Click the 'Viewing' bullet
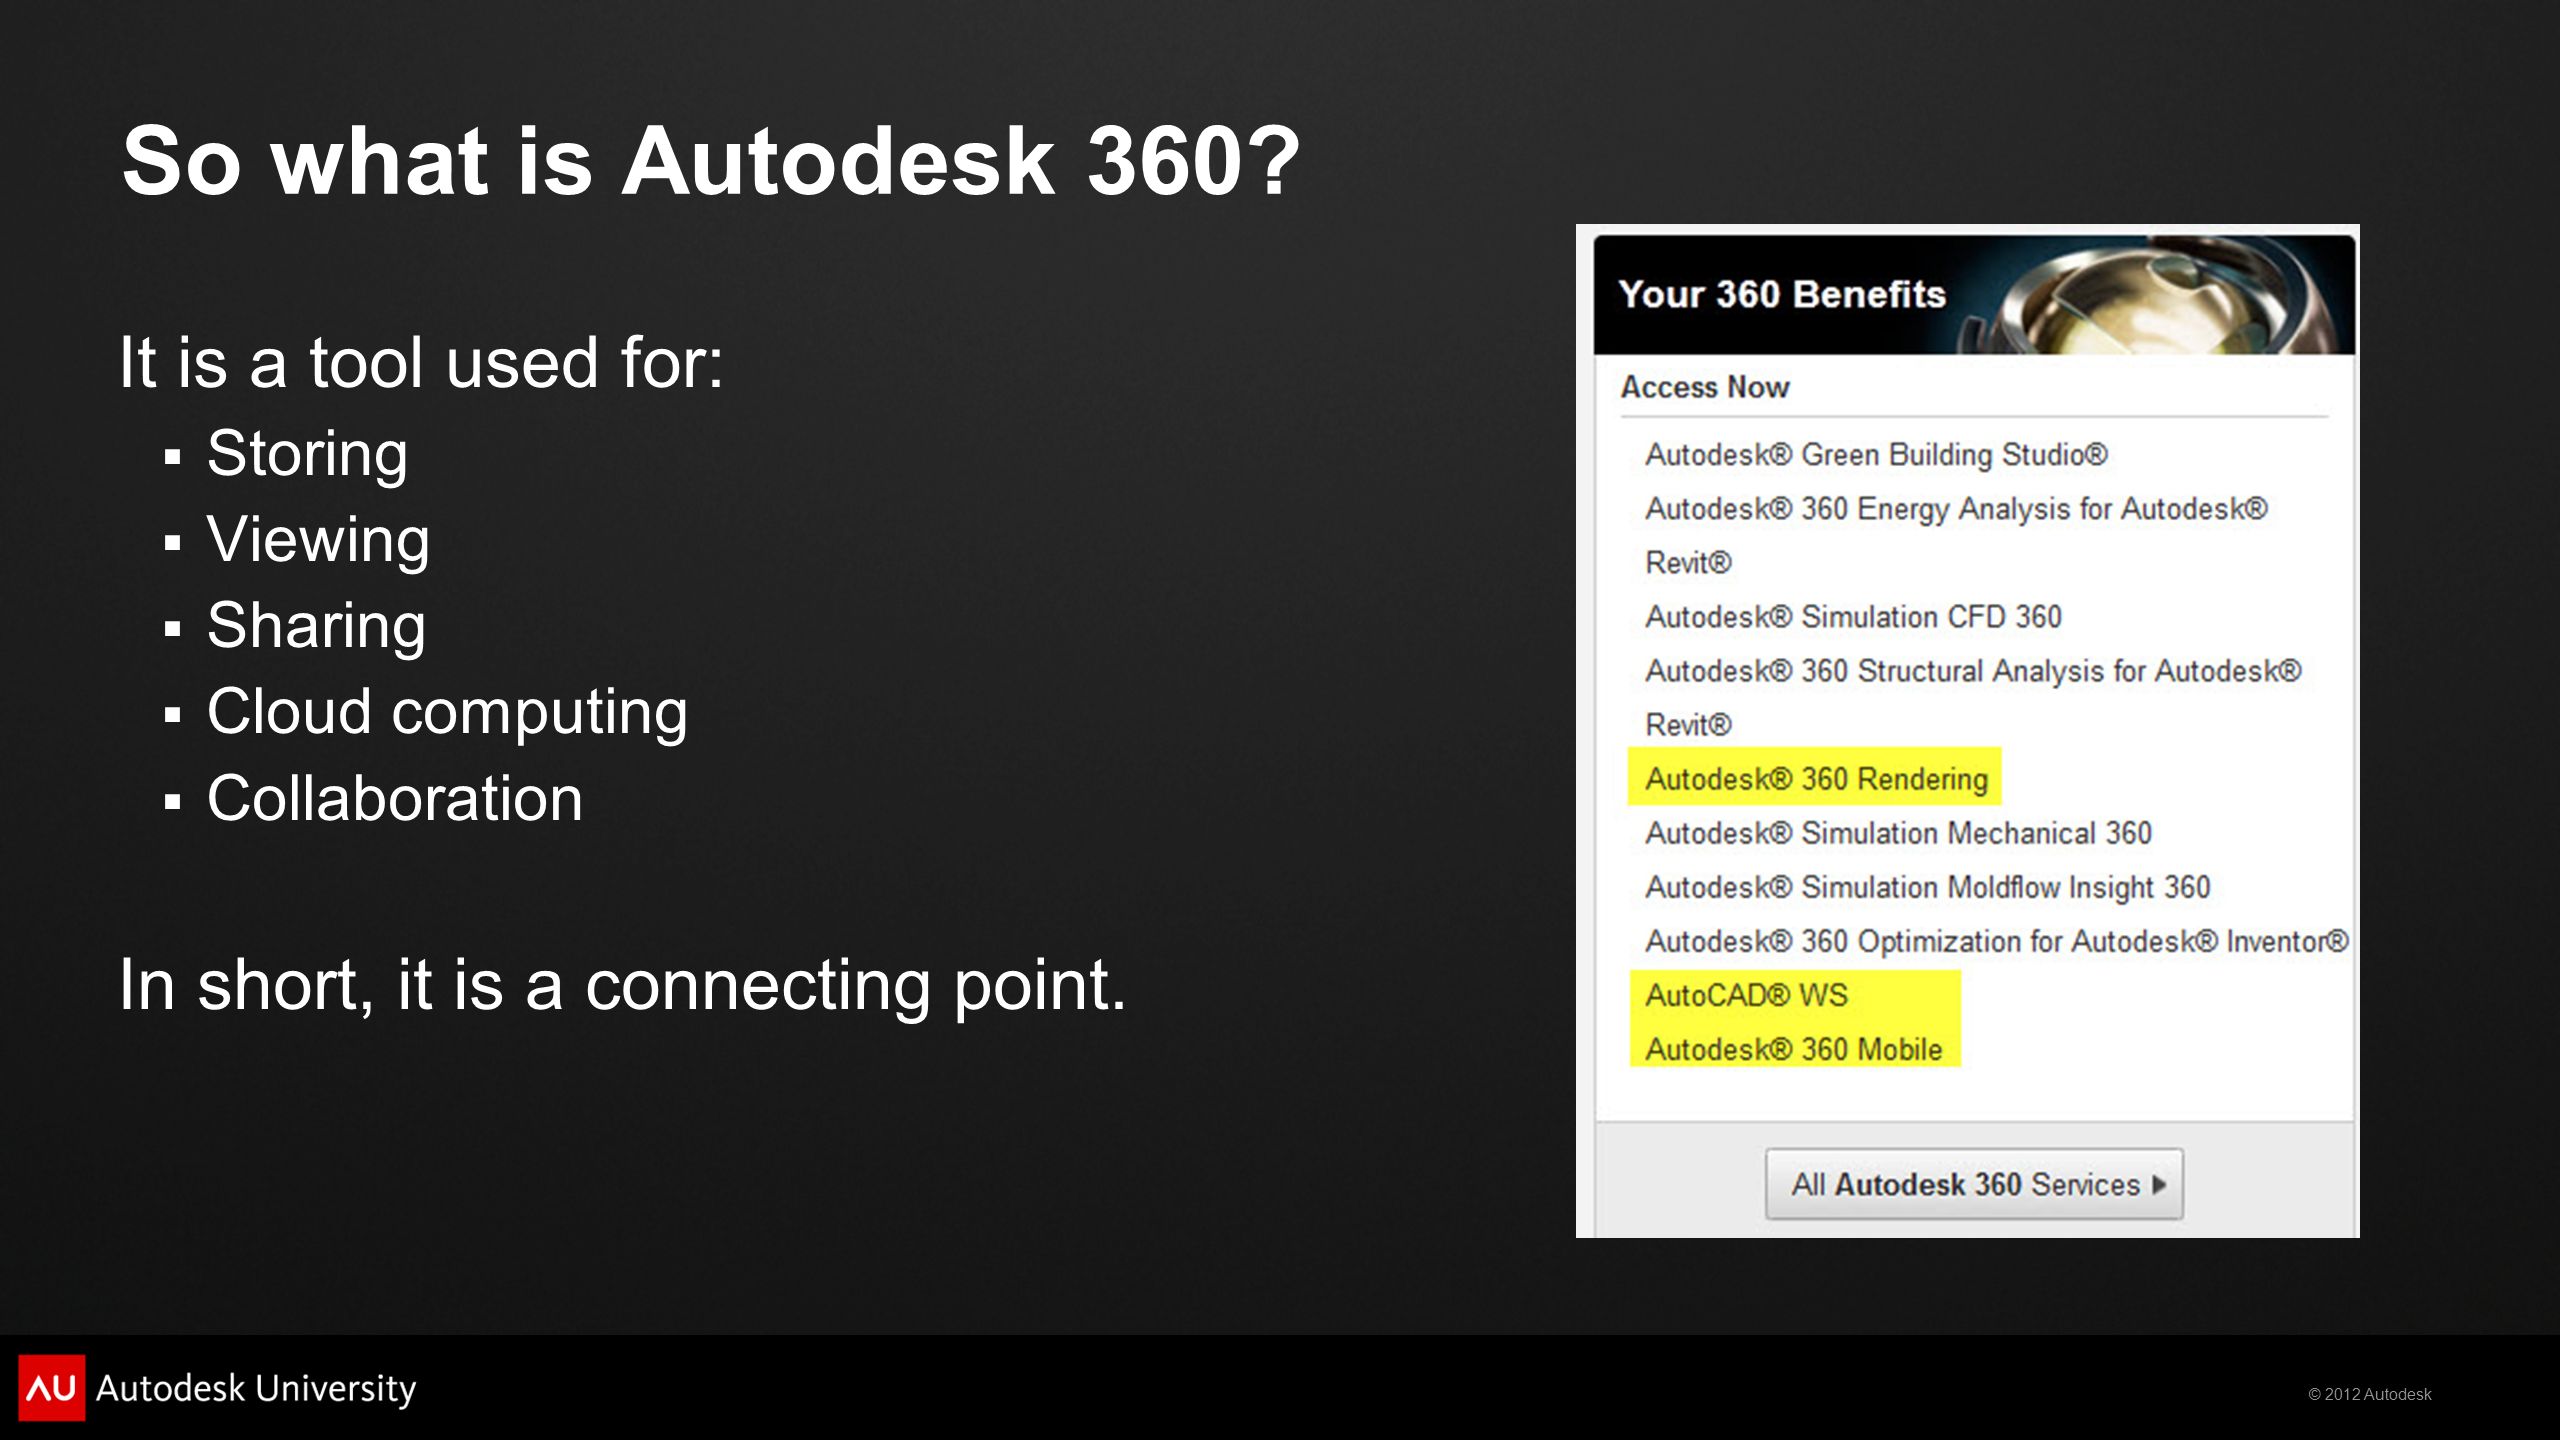 (x=318, y=540)
